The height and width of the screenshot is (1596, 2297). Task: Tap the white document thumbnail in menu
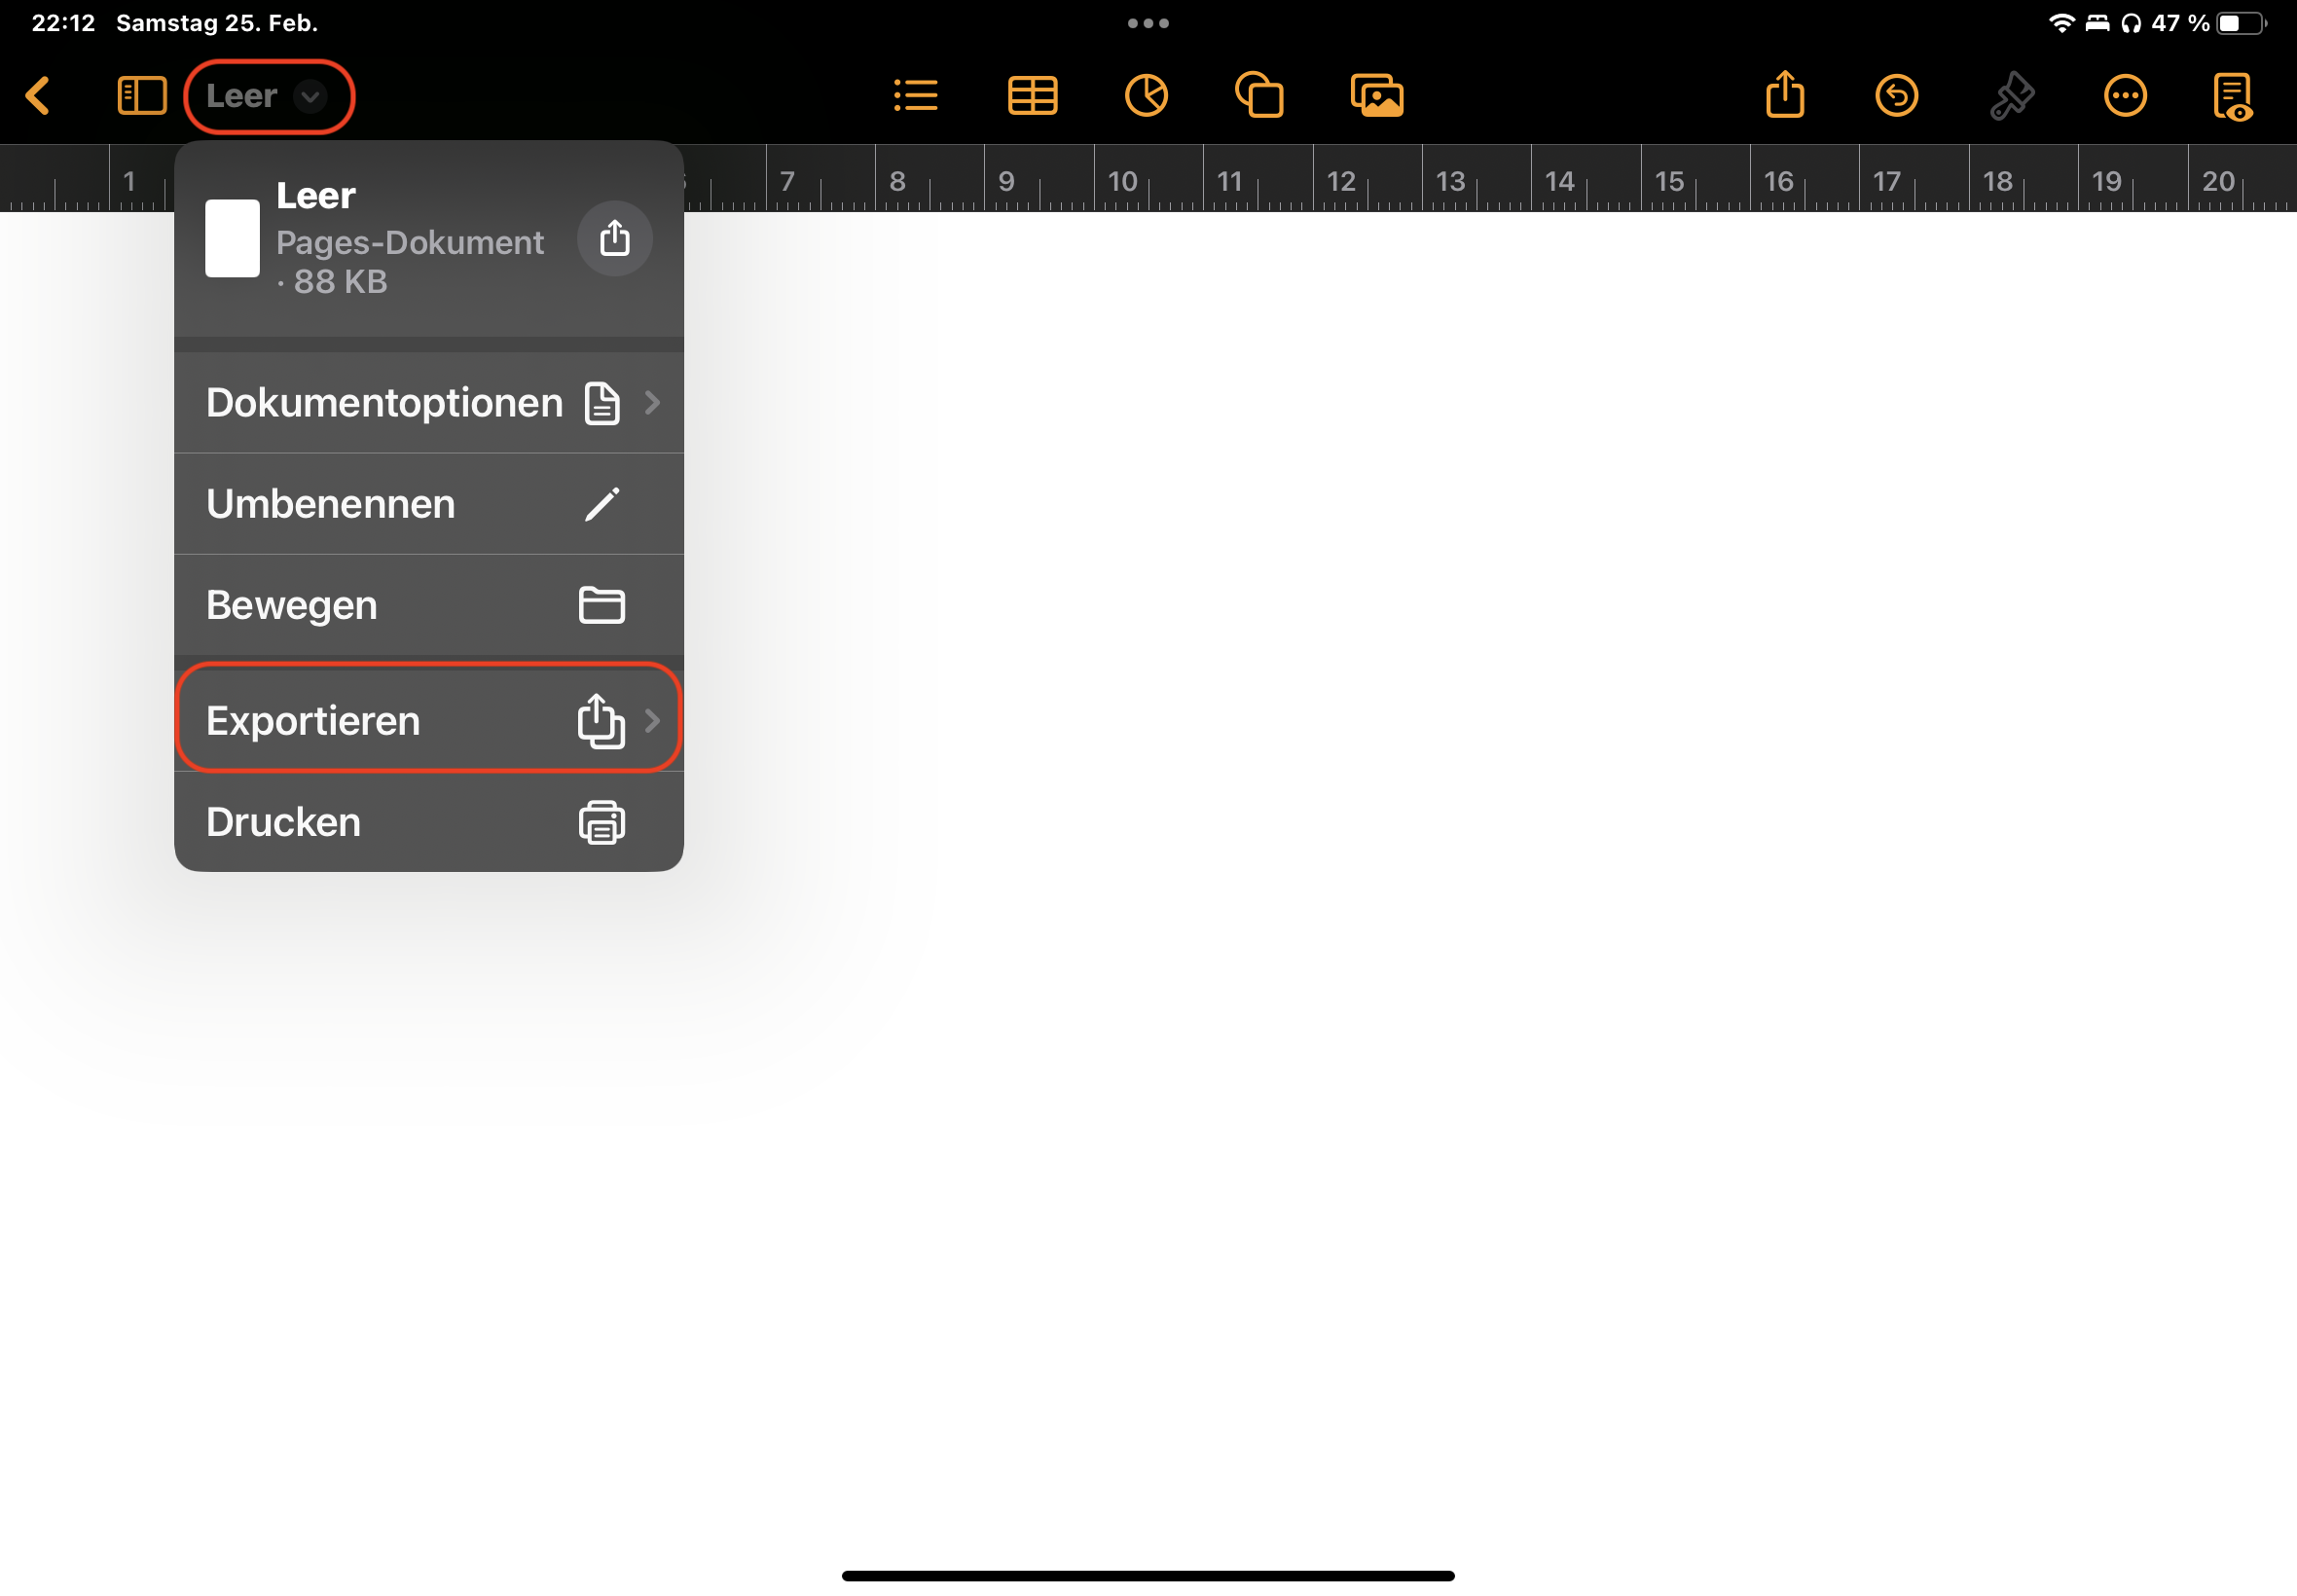point(232,238)
